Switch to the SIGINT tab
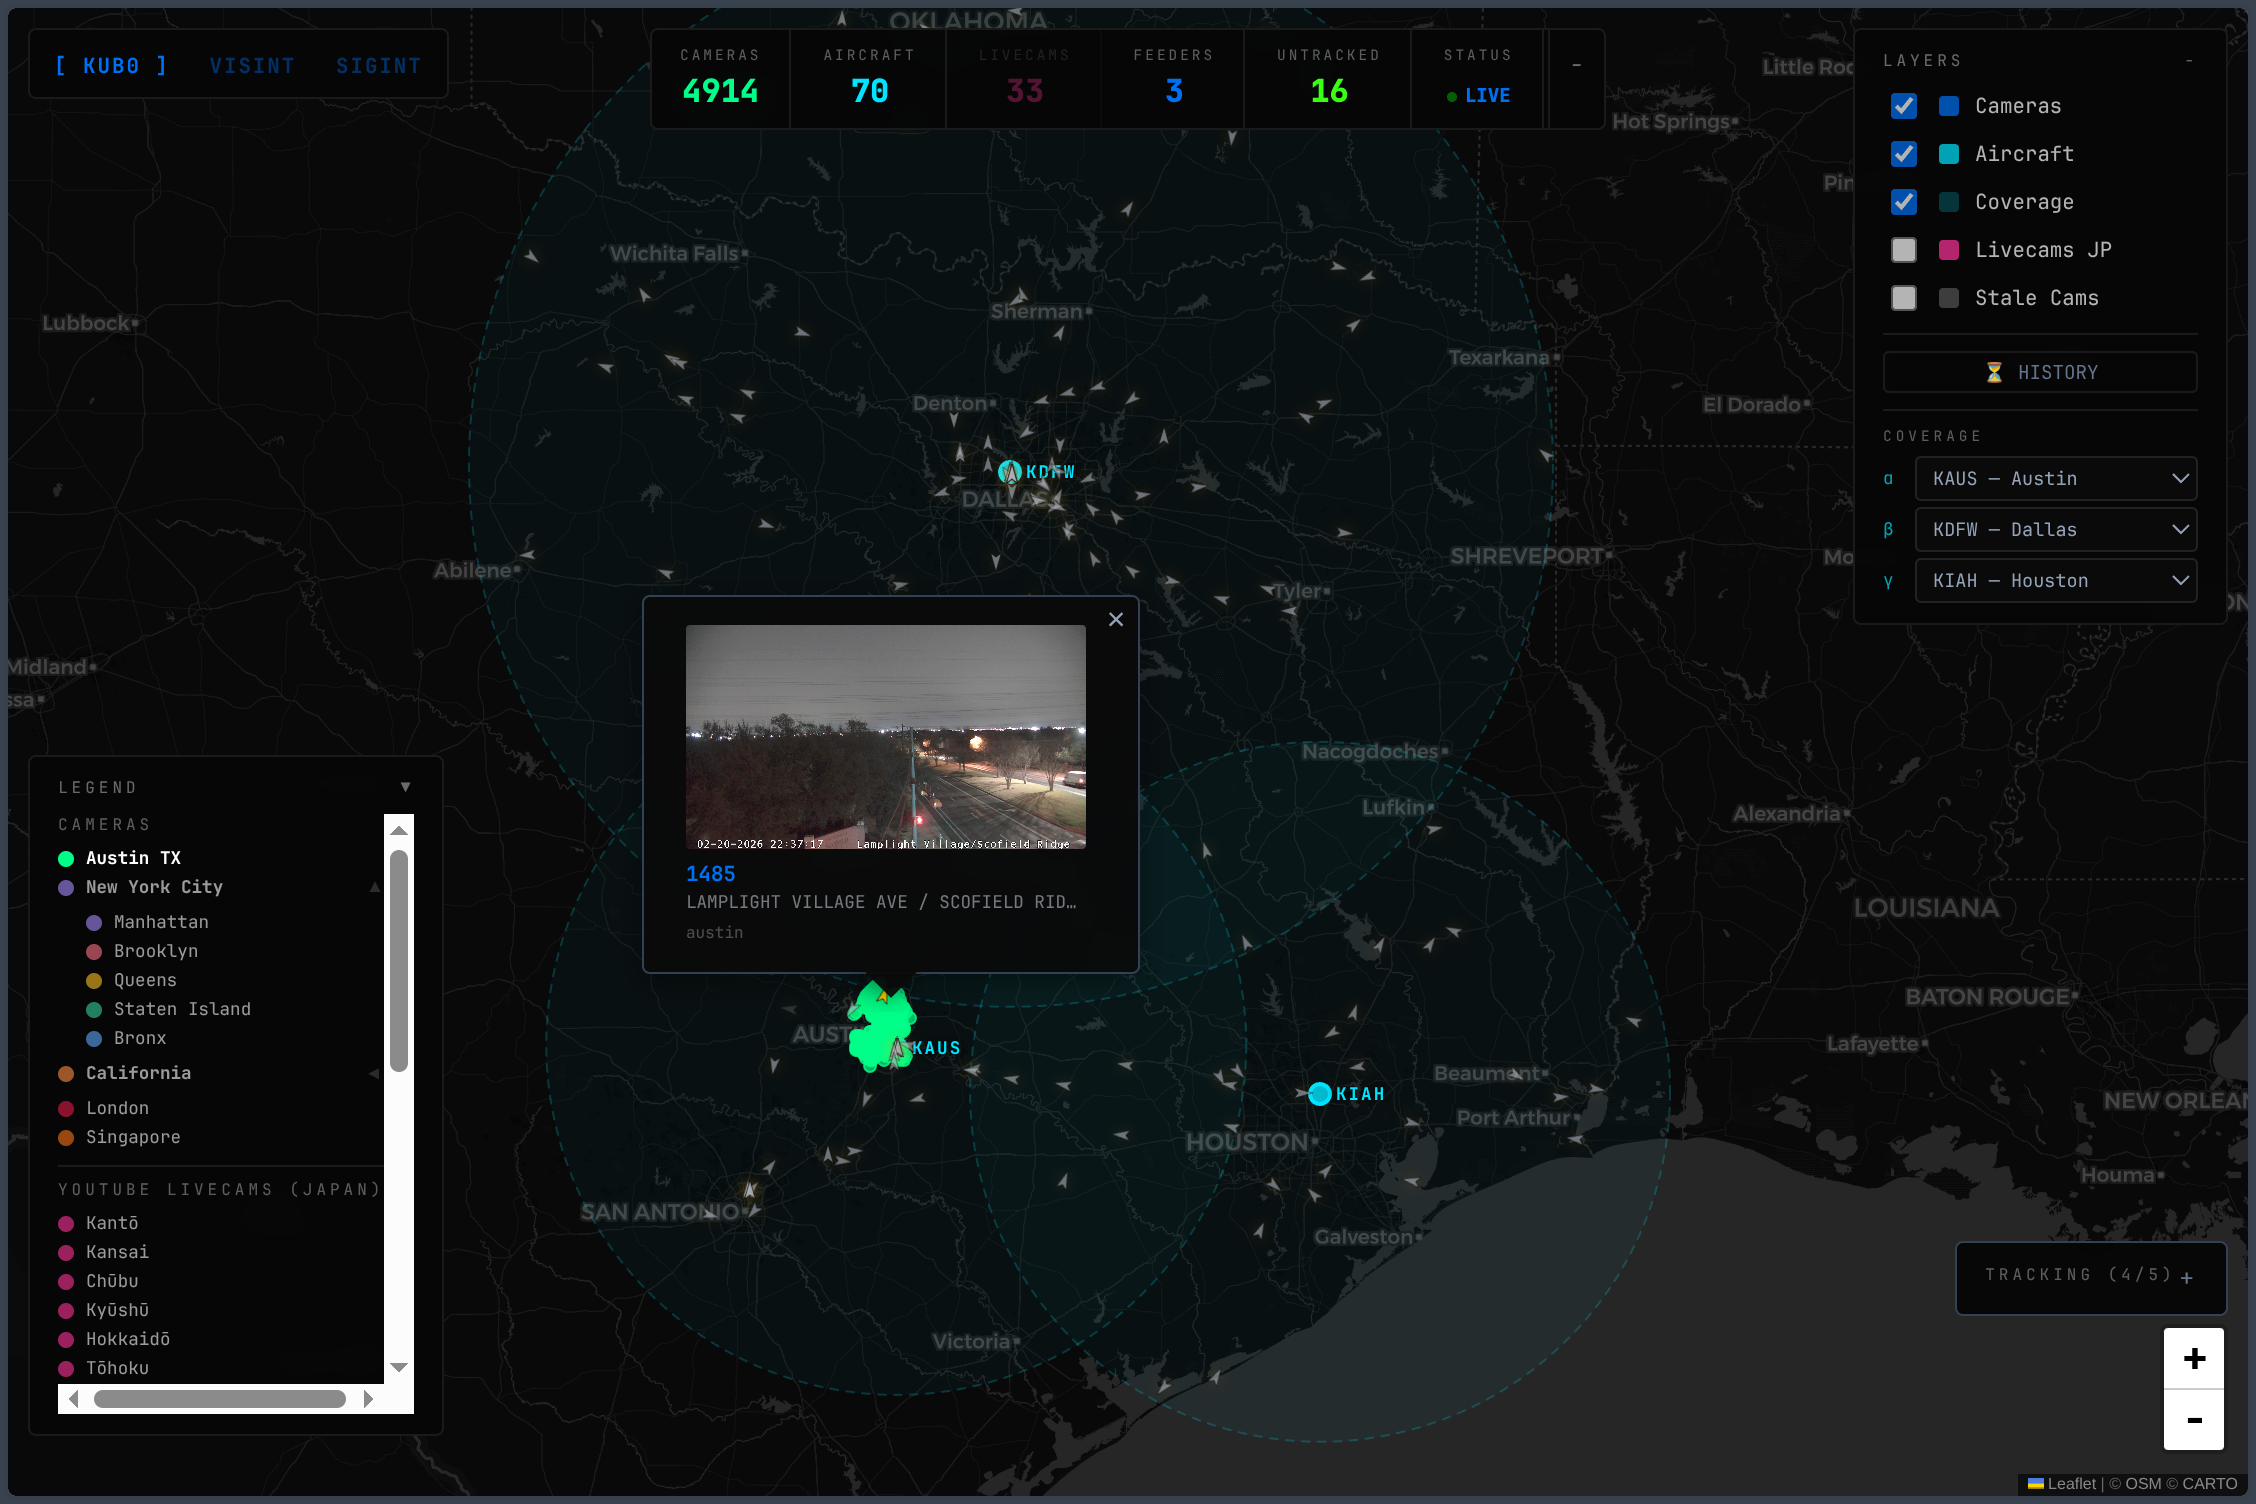Screen dimensions: 2256x1504 tap(378, 66)
